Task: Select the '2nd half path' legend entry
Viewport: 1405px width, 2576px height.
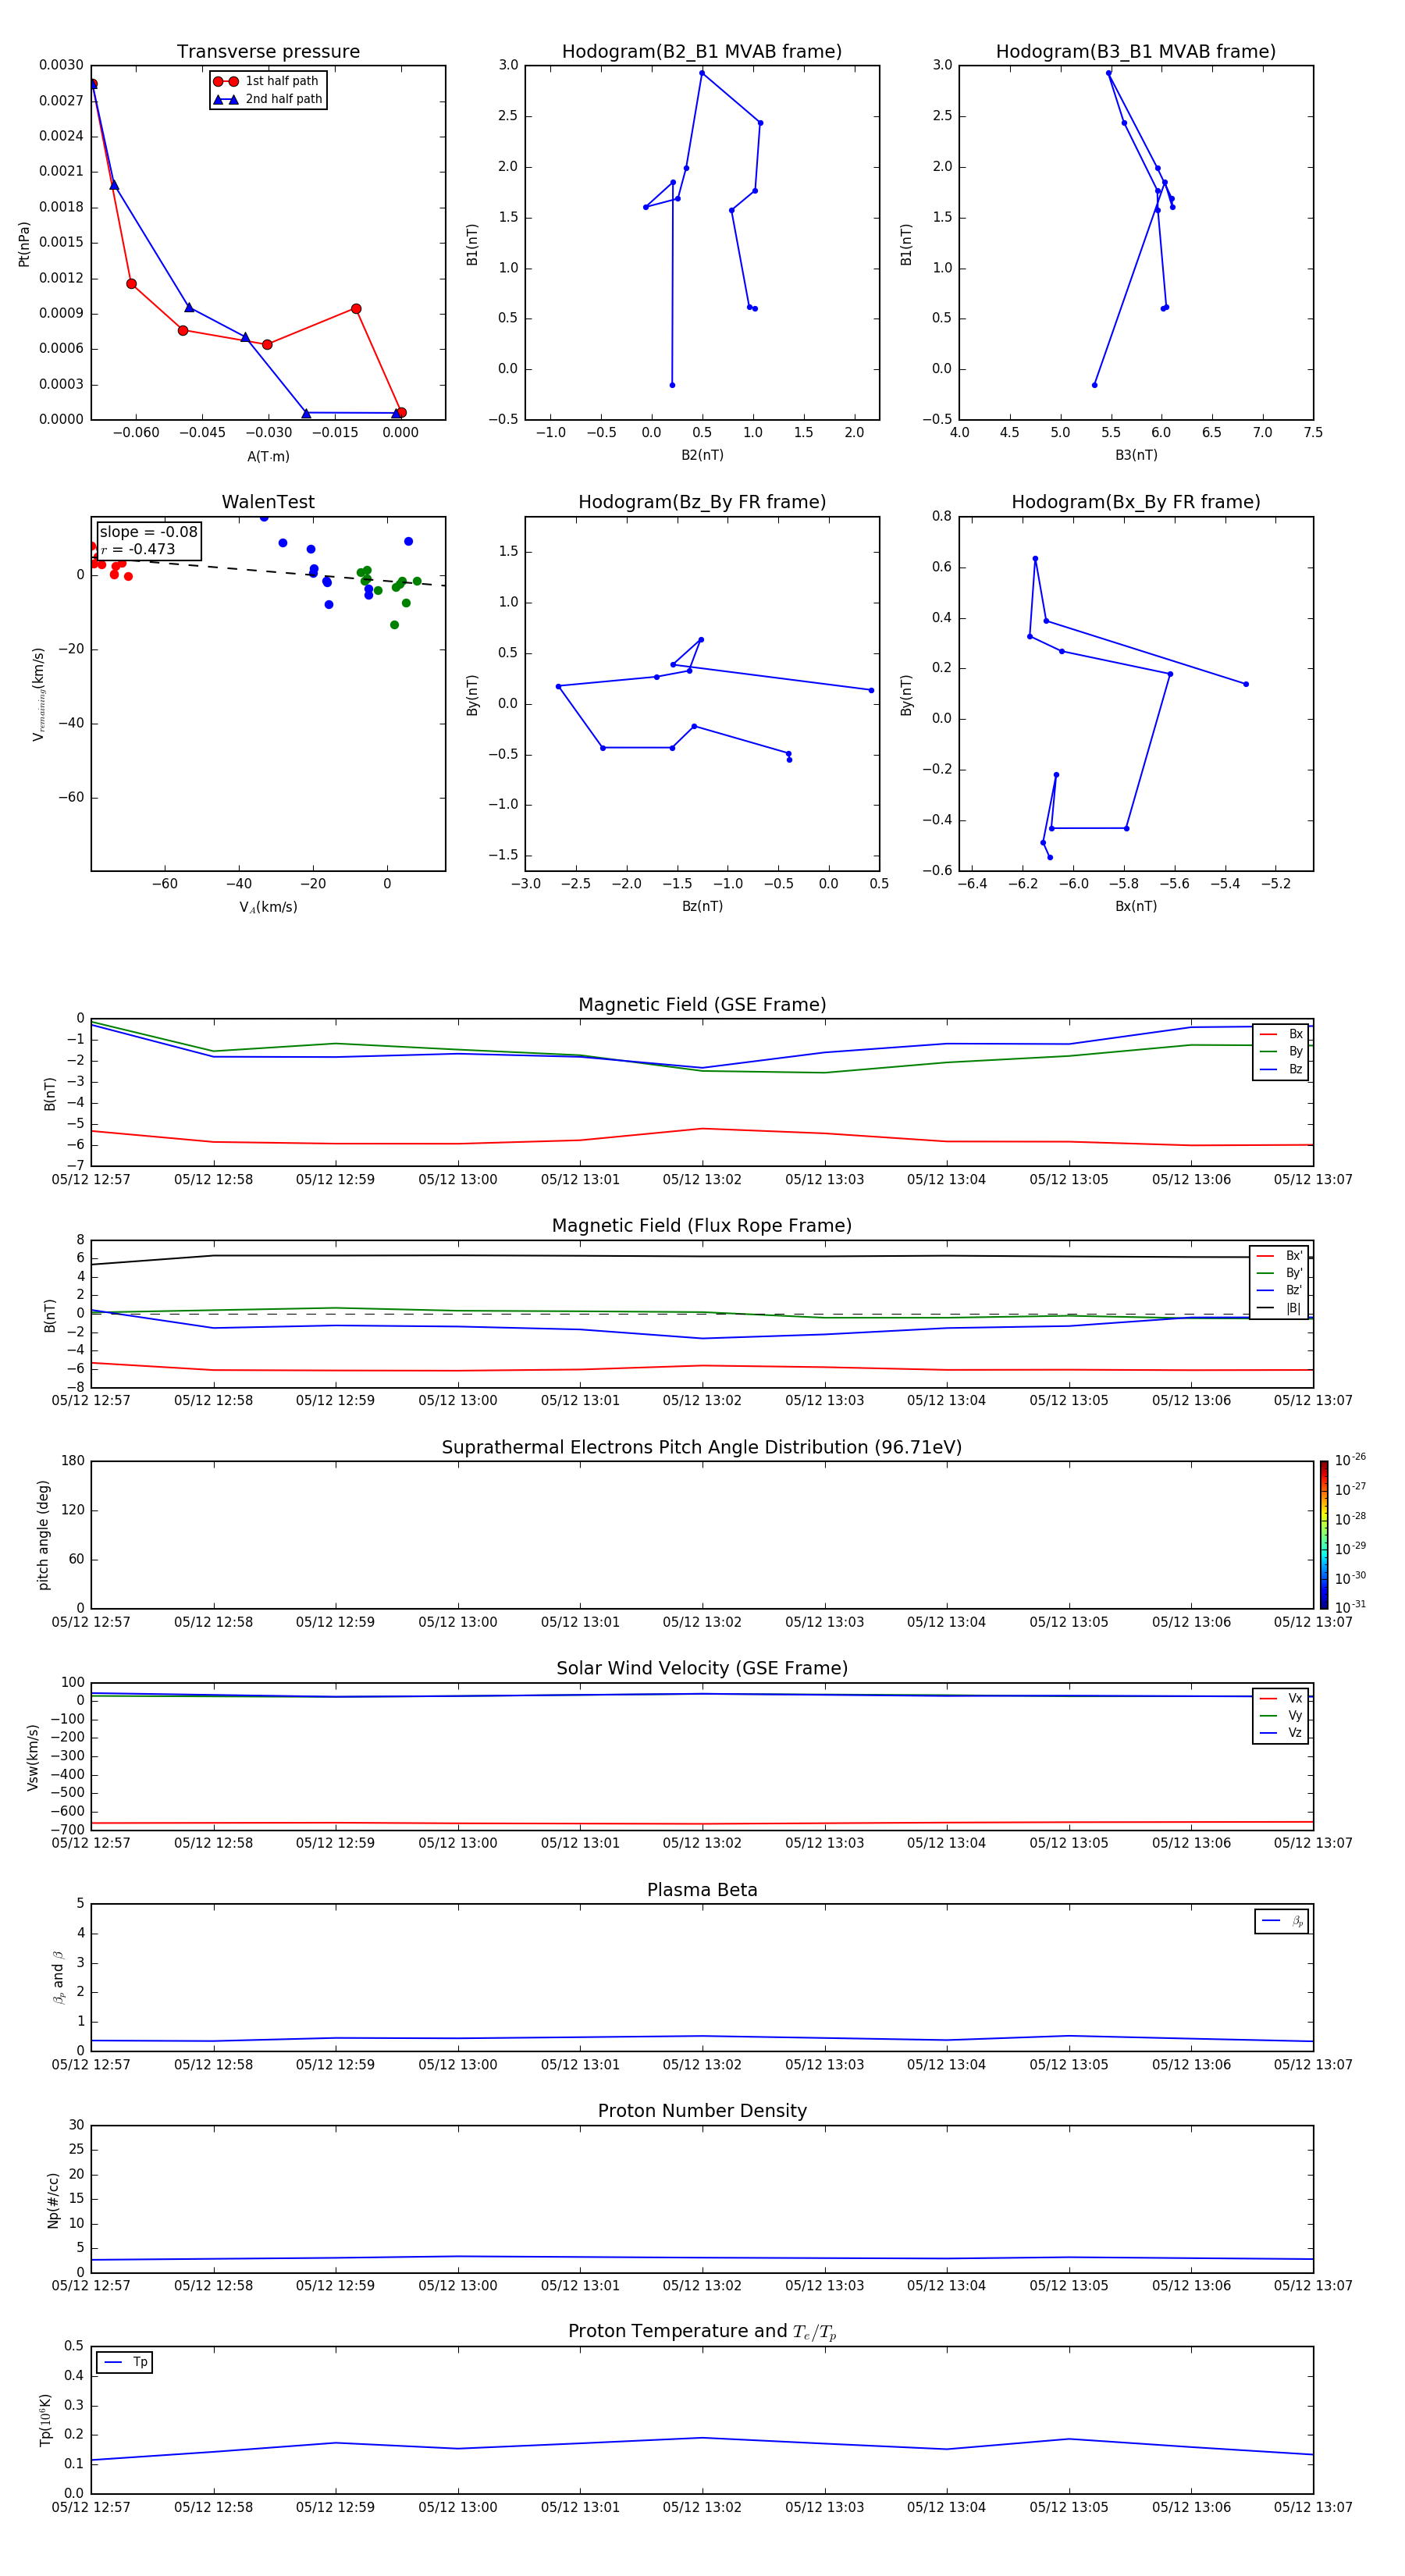Action: coord(268,99)
